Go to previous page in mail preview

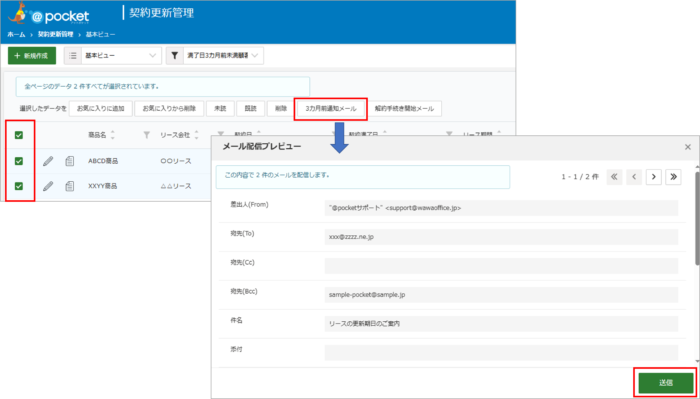(x=634, y=177)
